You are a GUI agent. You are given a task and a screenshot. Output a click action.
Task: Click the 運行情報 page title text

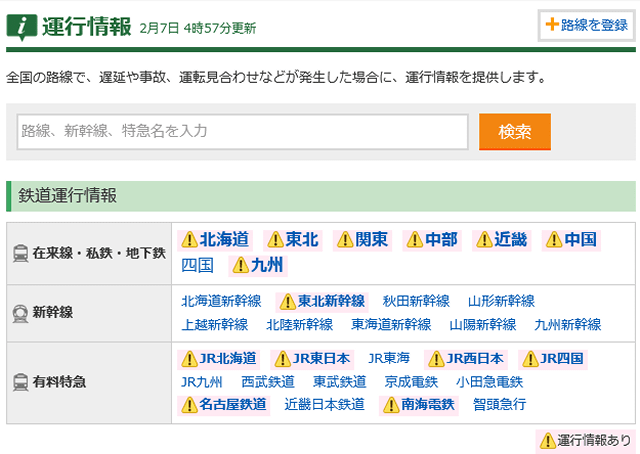87,27
